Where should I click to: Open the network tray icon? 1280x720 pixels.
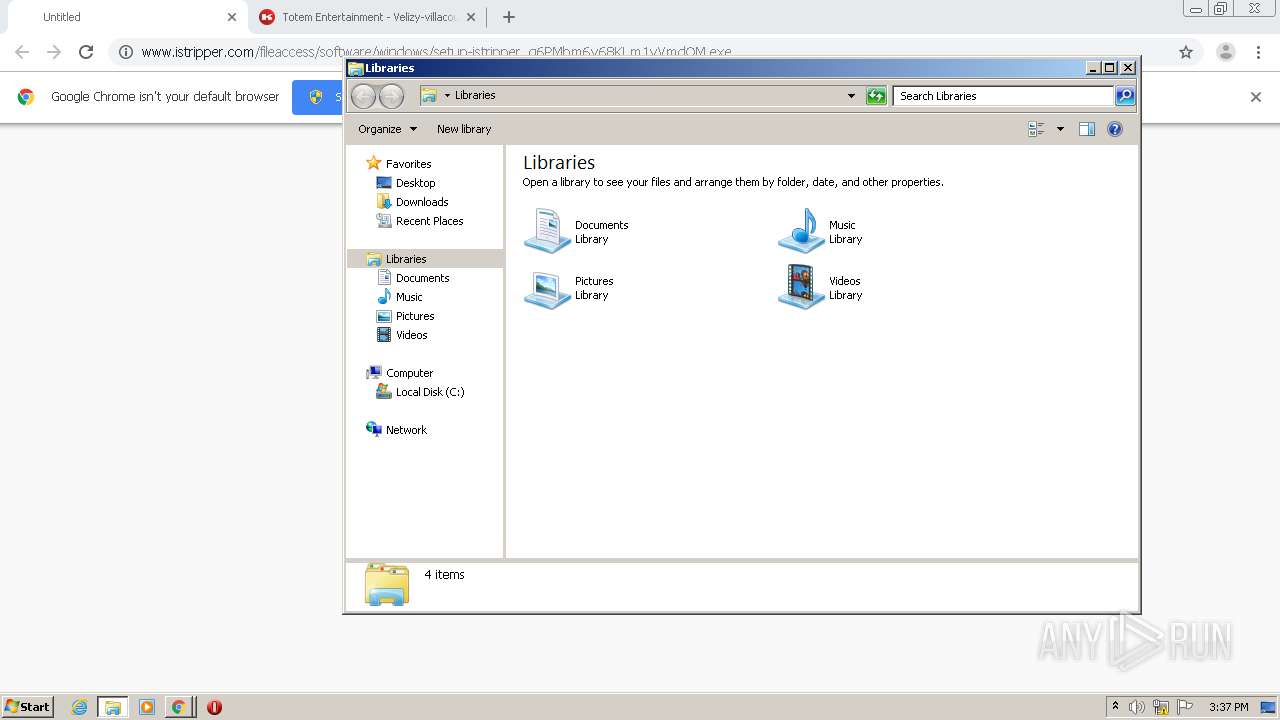1161,707
